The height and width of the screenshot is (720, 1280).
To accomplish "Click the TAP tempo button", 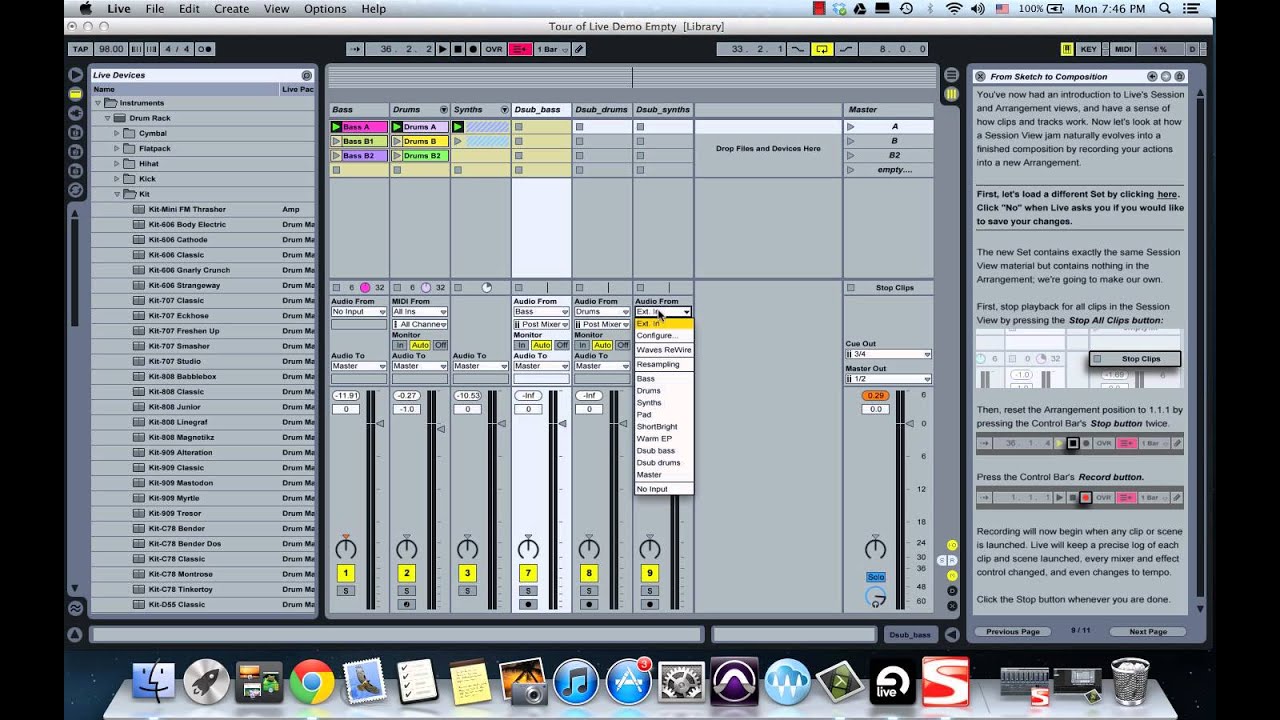I will (x=82, y=49).
